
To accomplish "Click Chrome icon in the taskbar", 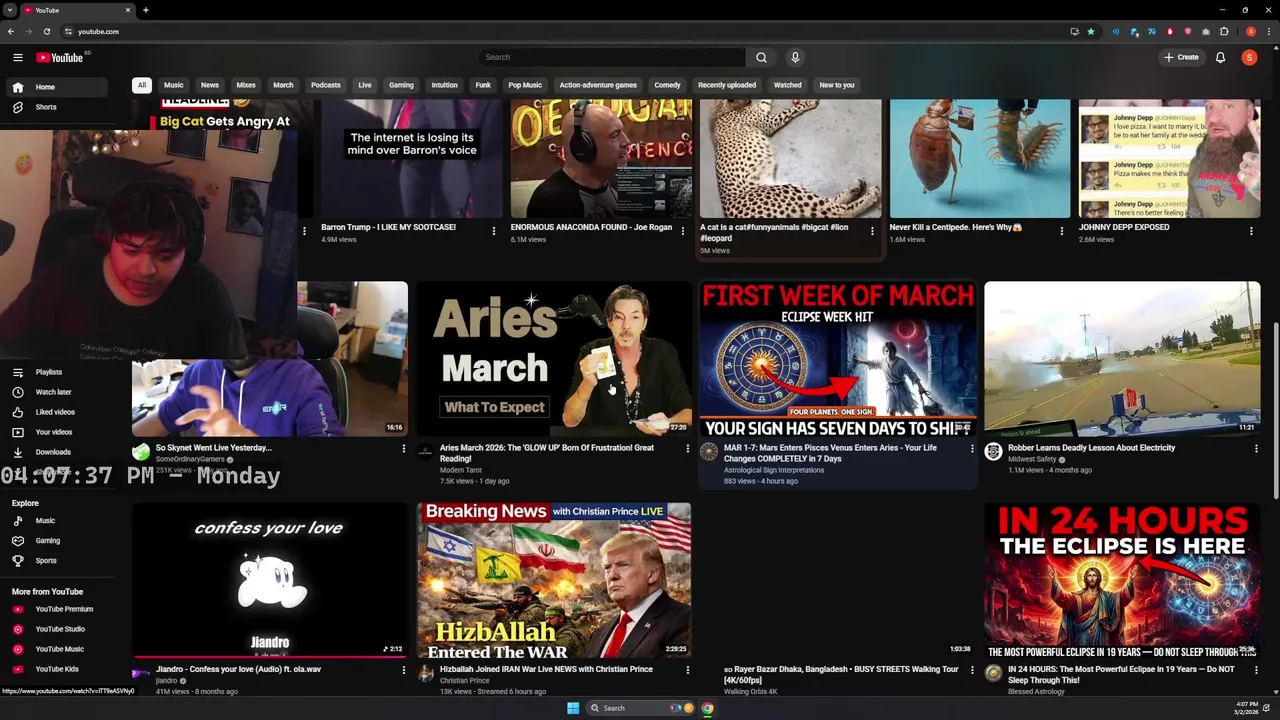I will (707, 708).
